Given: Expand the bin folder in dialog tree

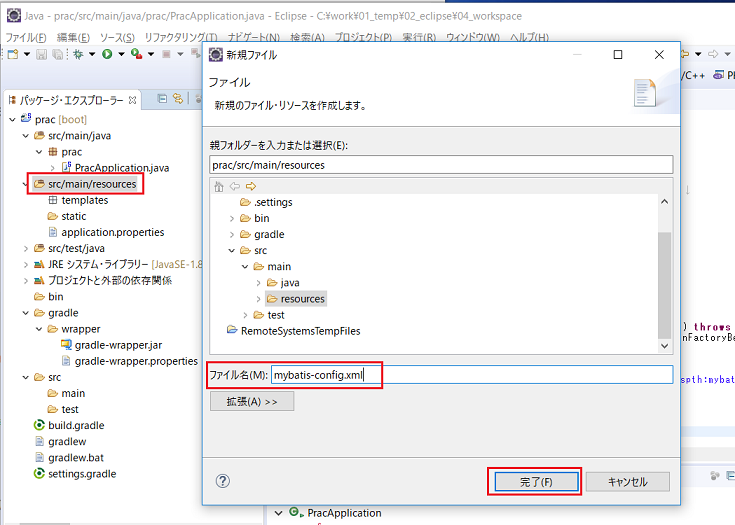Looking at the screenshot, I should [232, 218].
